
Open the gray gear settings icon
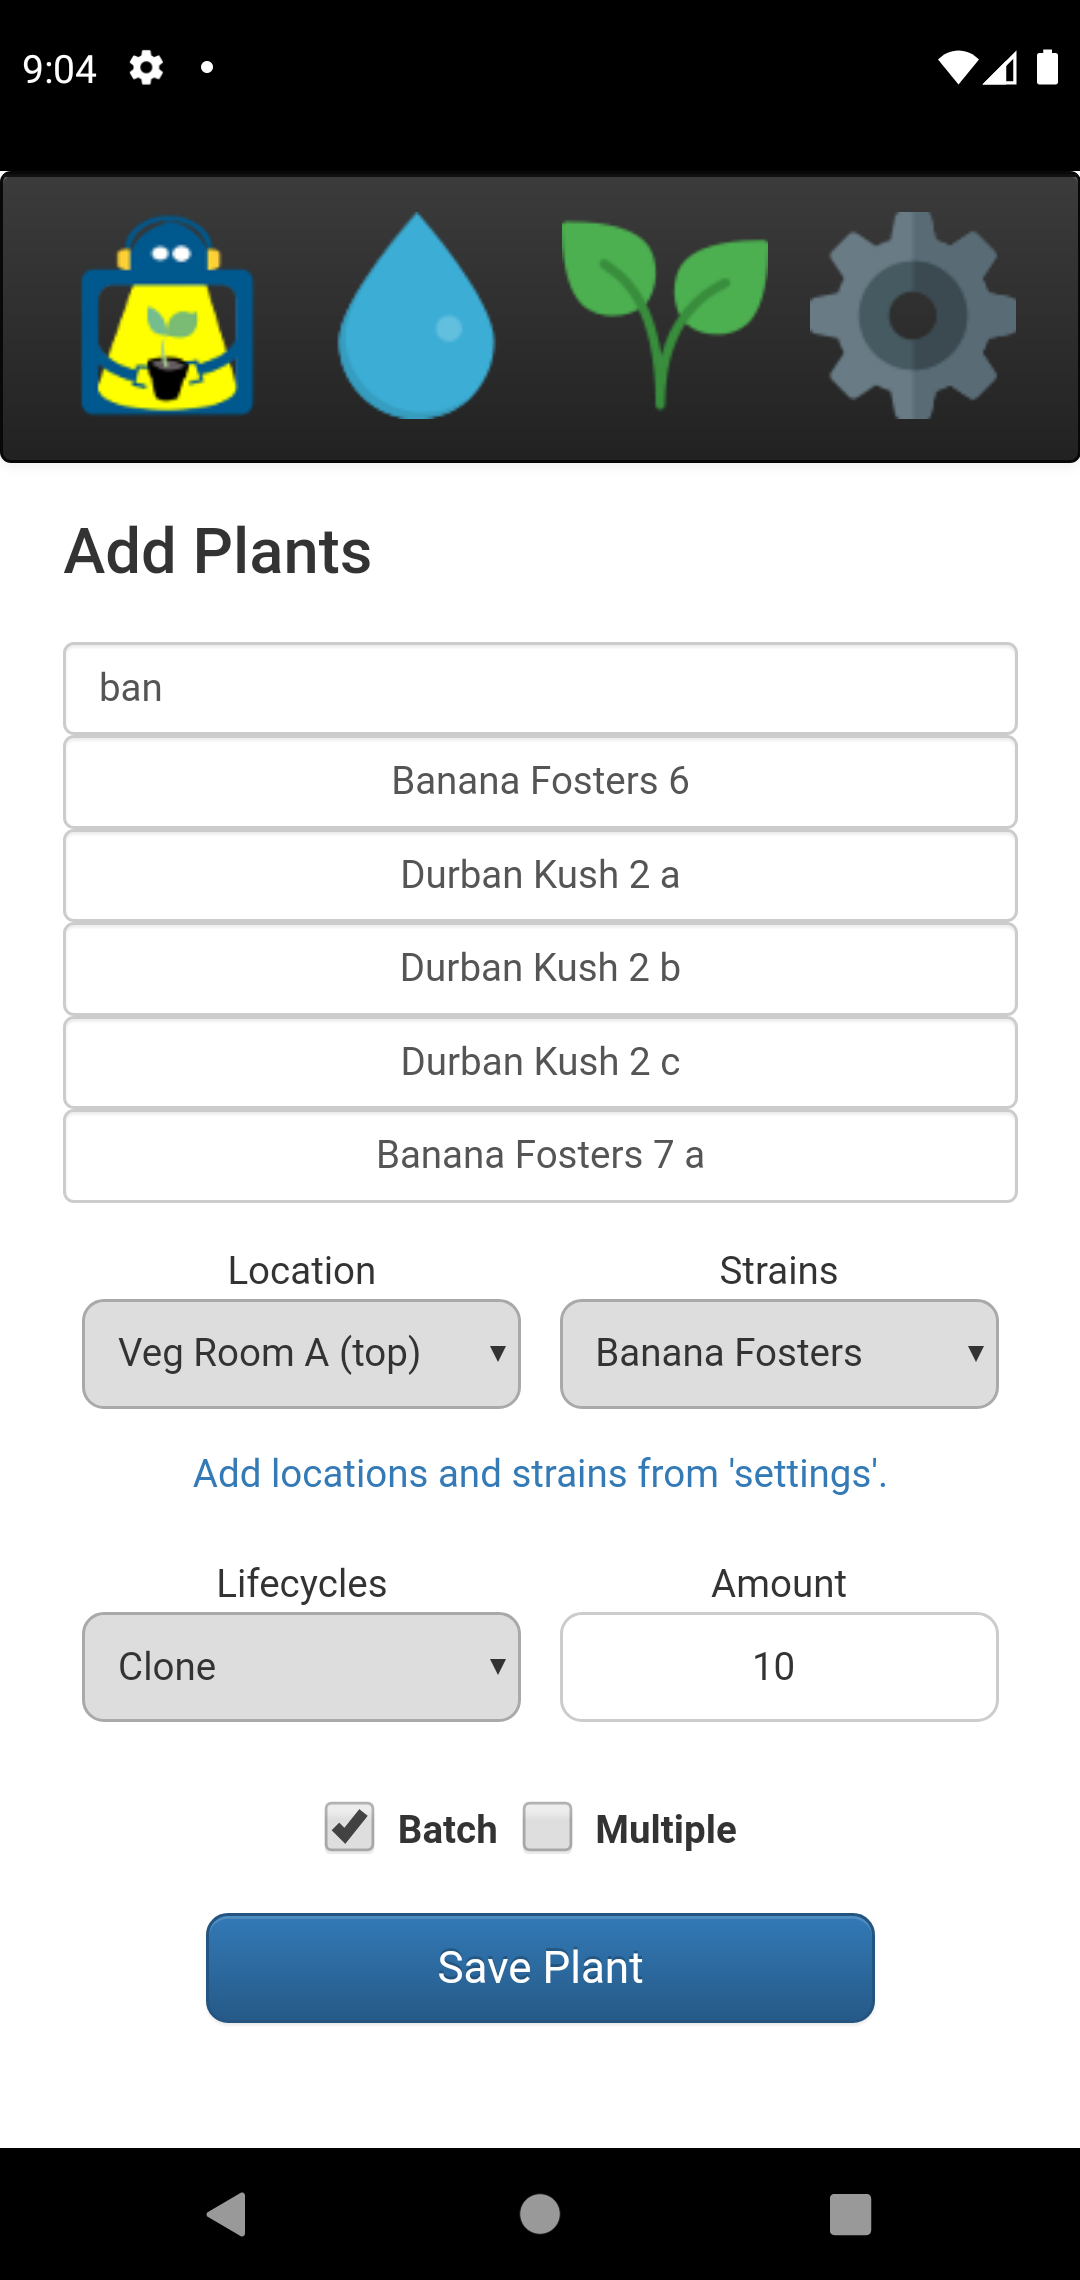coord(912,316)
